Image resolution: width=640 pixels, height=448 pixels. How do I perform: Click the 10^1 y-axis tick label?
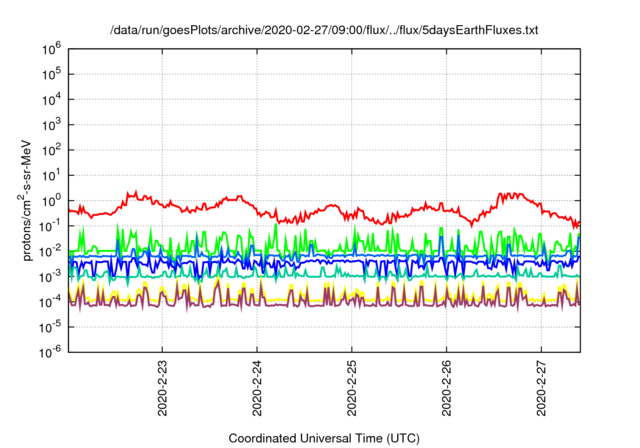coord(51,175)
